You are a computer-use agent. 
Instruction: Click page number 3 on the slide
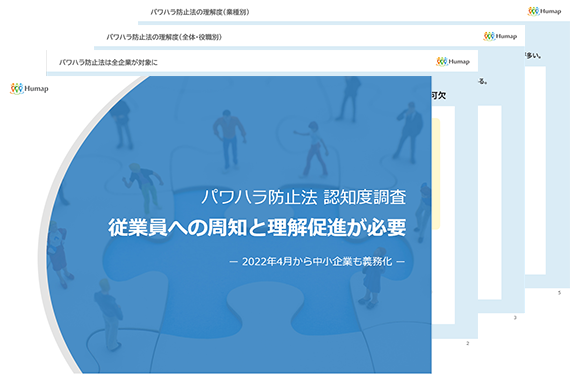(x=515, y=318)
